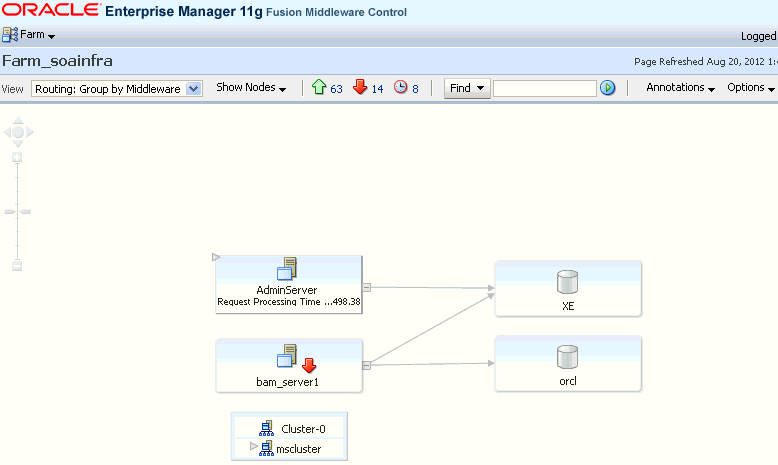Click the zoom out minus button
The height and width of the screenshot is (465, 778).
point(17,266)
